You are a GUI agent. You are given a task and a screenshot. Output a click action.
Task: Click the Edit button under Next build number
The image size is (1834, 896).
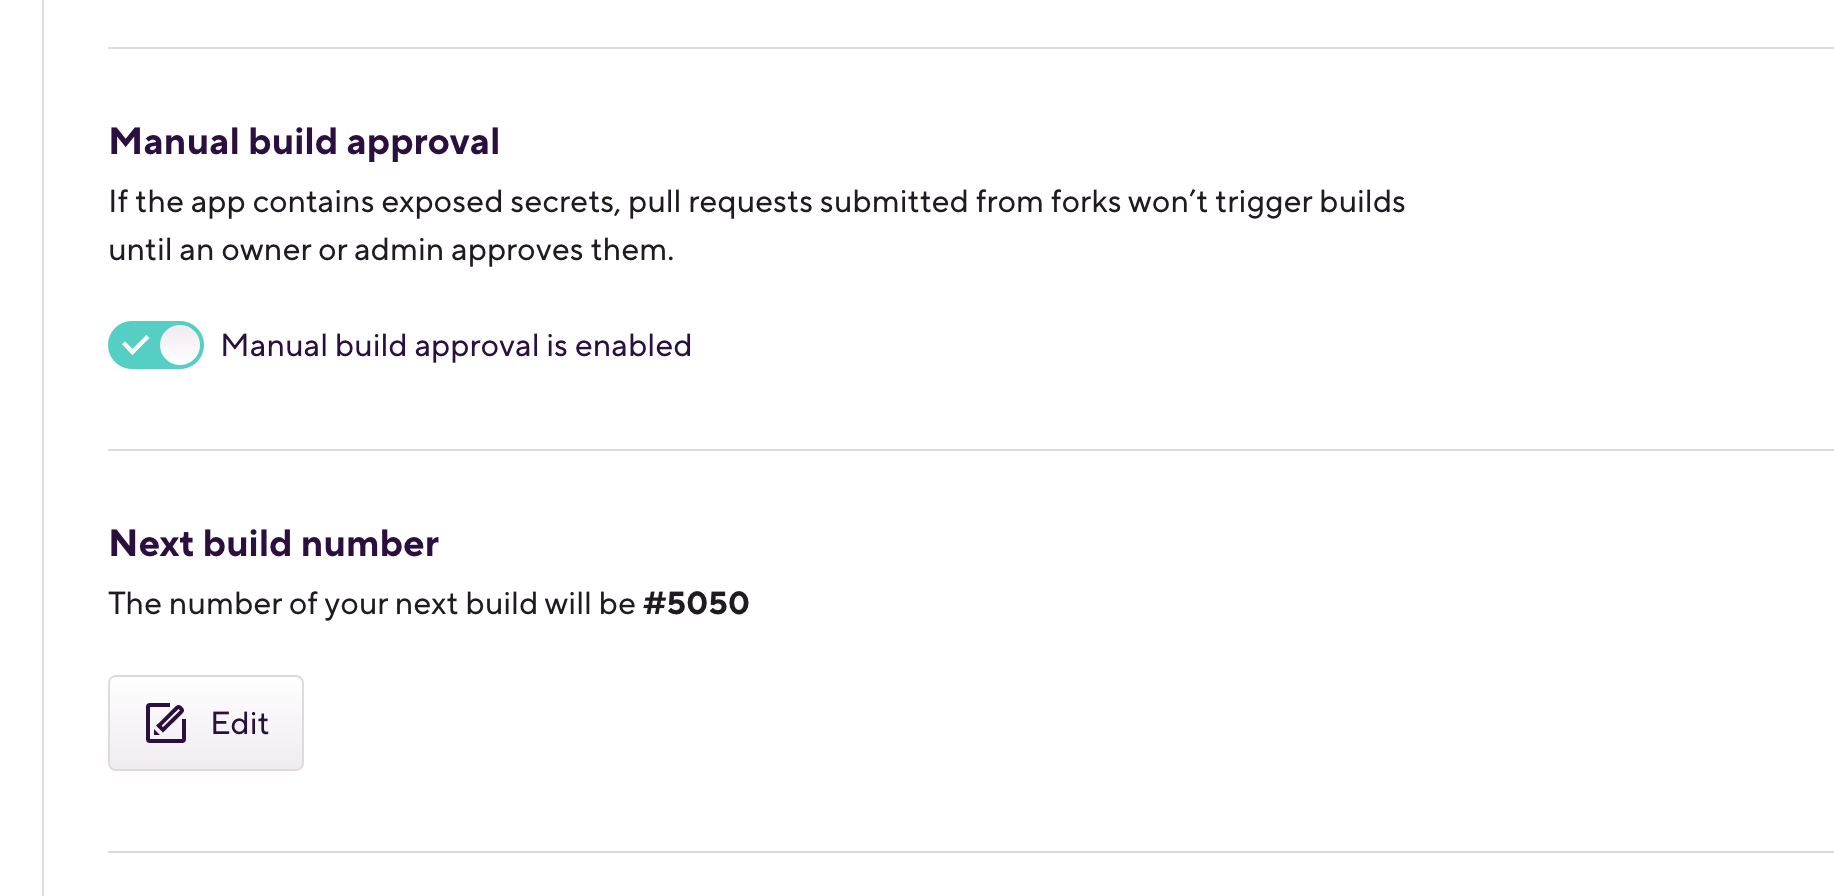pos(205,722)
